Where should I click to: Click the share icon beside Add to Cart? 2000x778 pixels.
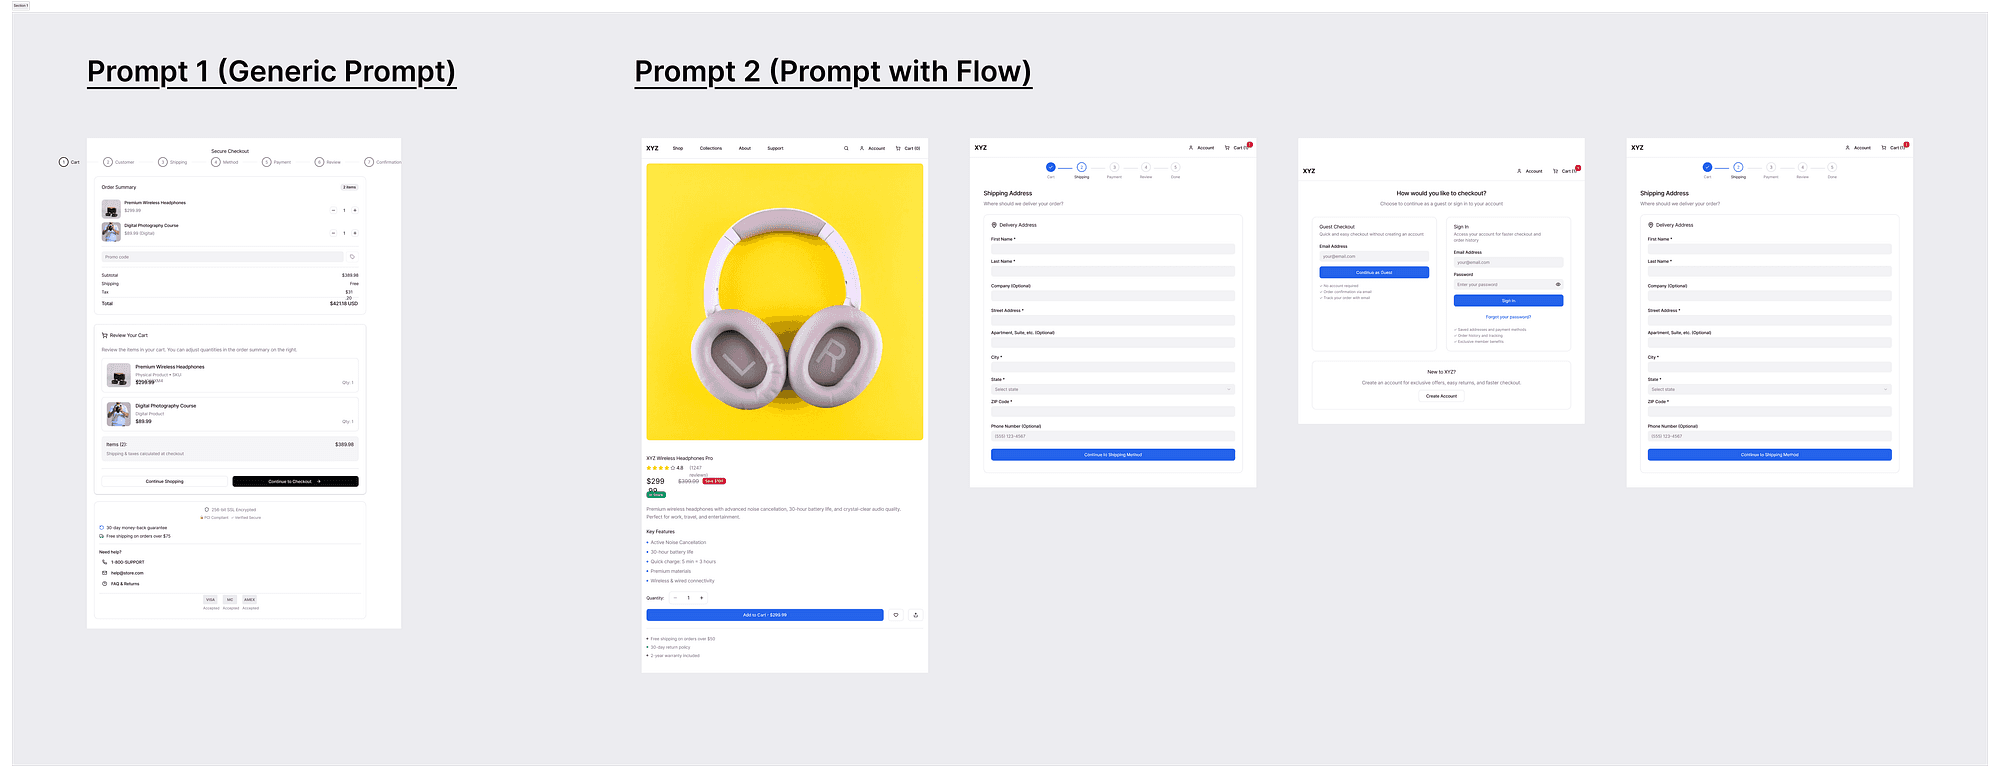coord(916,615)
